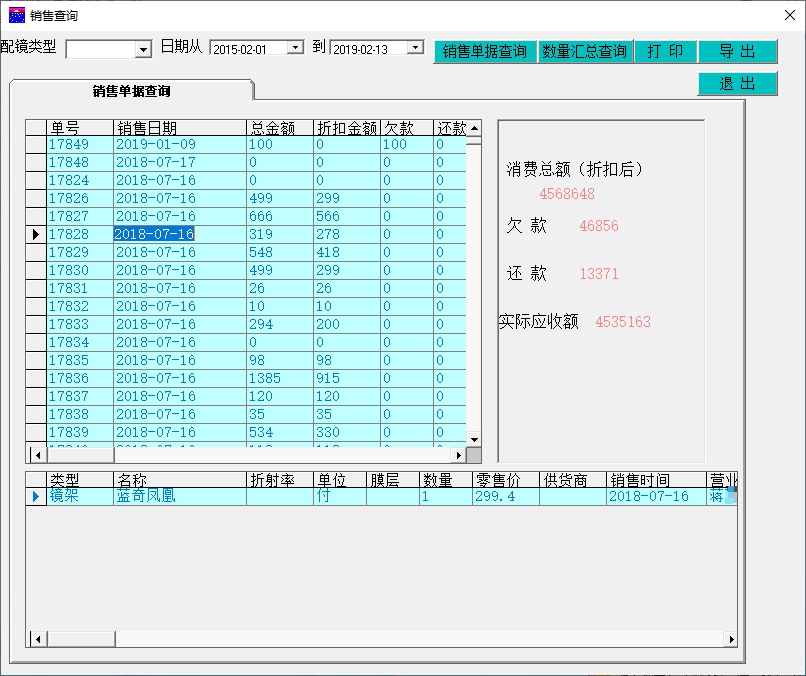
Task: Click the 总金额 column header
Action: tap(279, 128)
